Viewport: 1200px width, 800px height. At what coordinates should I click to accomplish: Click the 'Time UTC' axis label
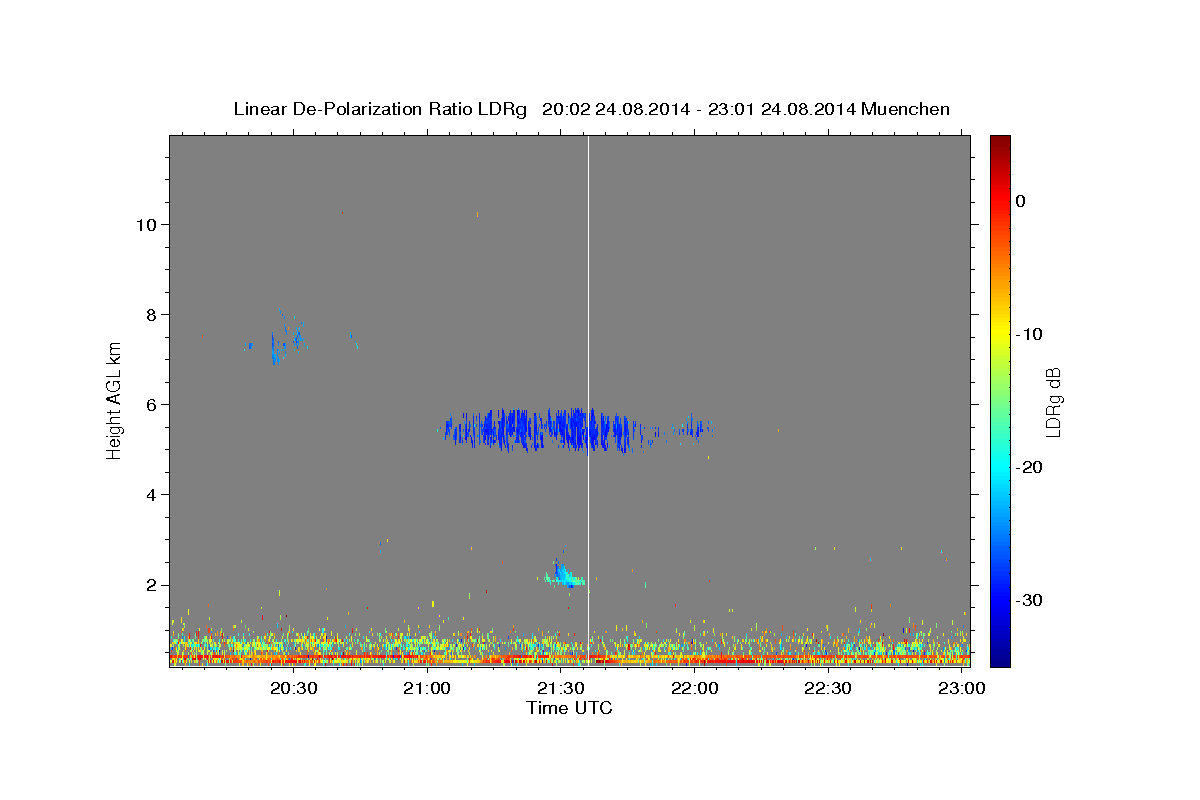[569, 708]
